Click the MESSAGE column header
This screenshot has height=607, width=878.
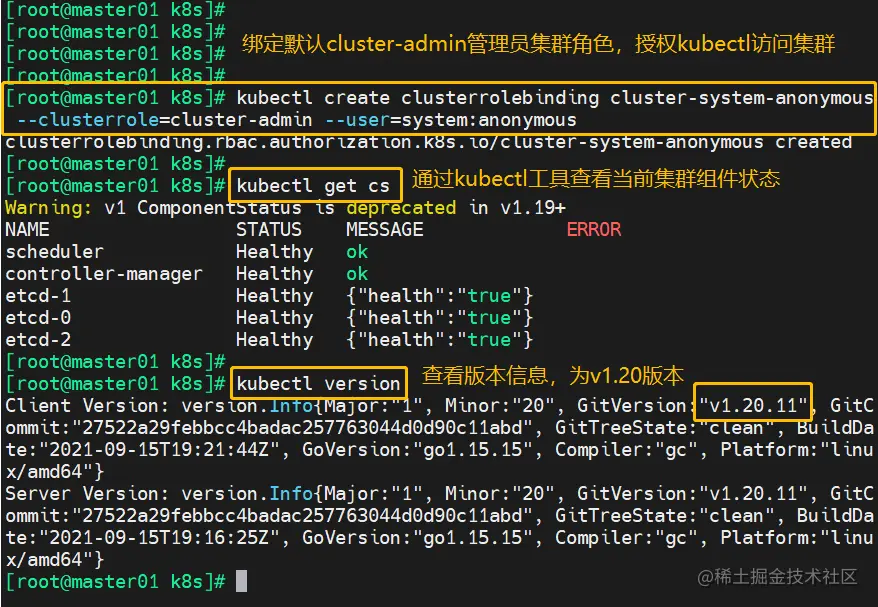pyautogui.click(x=384, y=229)
